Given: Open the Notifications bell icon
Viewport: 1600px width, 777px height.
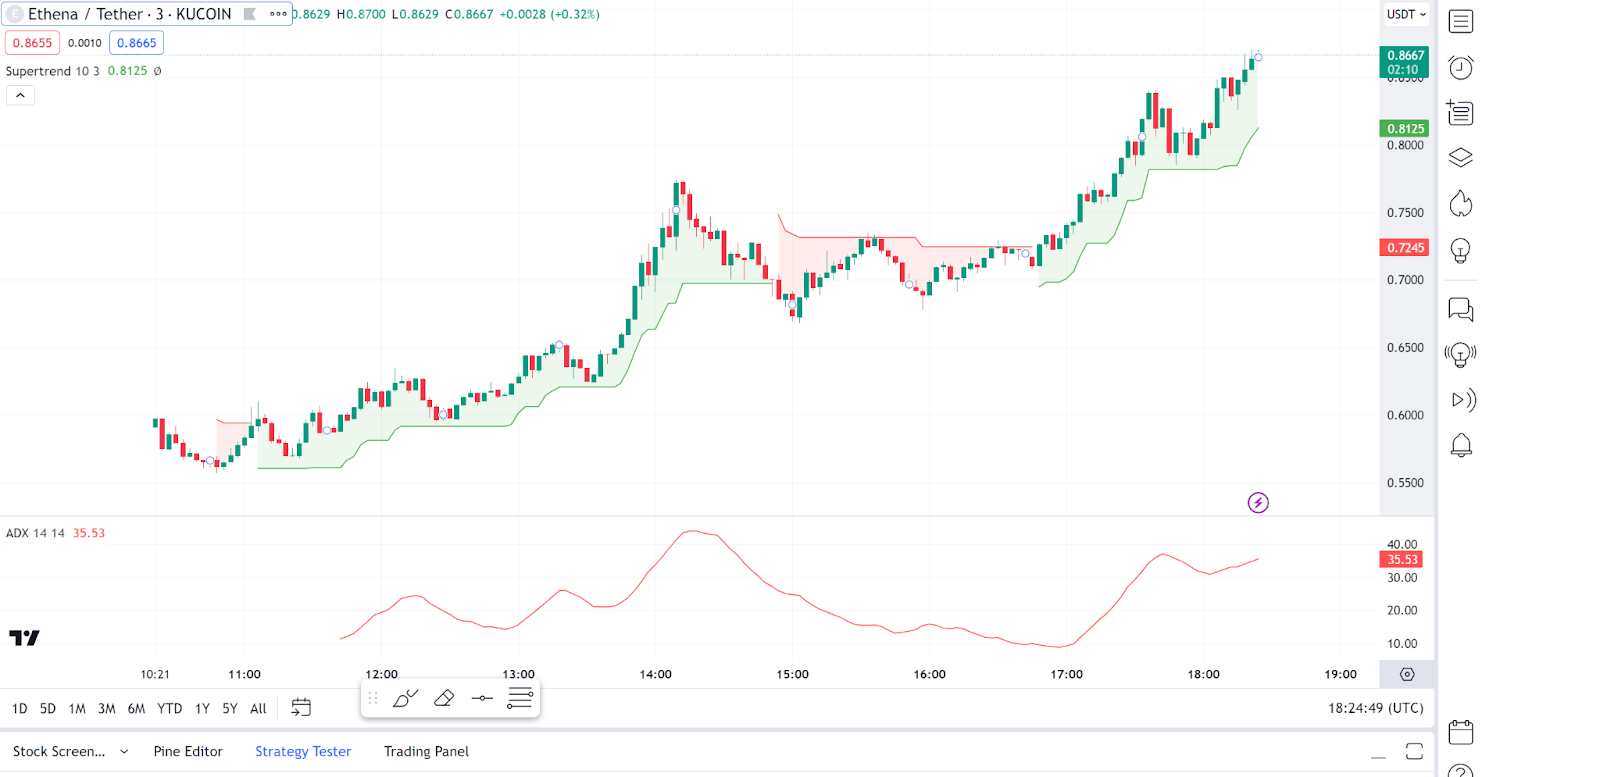Looking at the screenshot, I should [x=1461, y=445].
